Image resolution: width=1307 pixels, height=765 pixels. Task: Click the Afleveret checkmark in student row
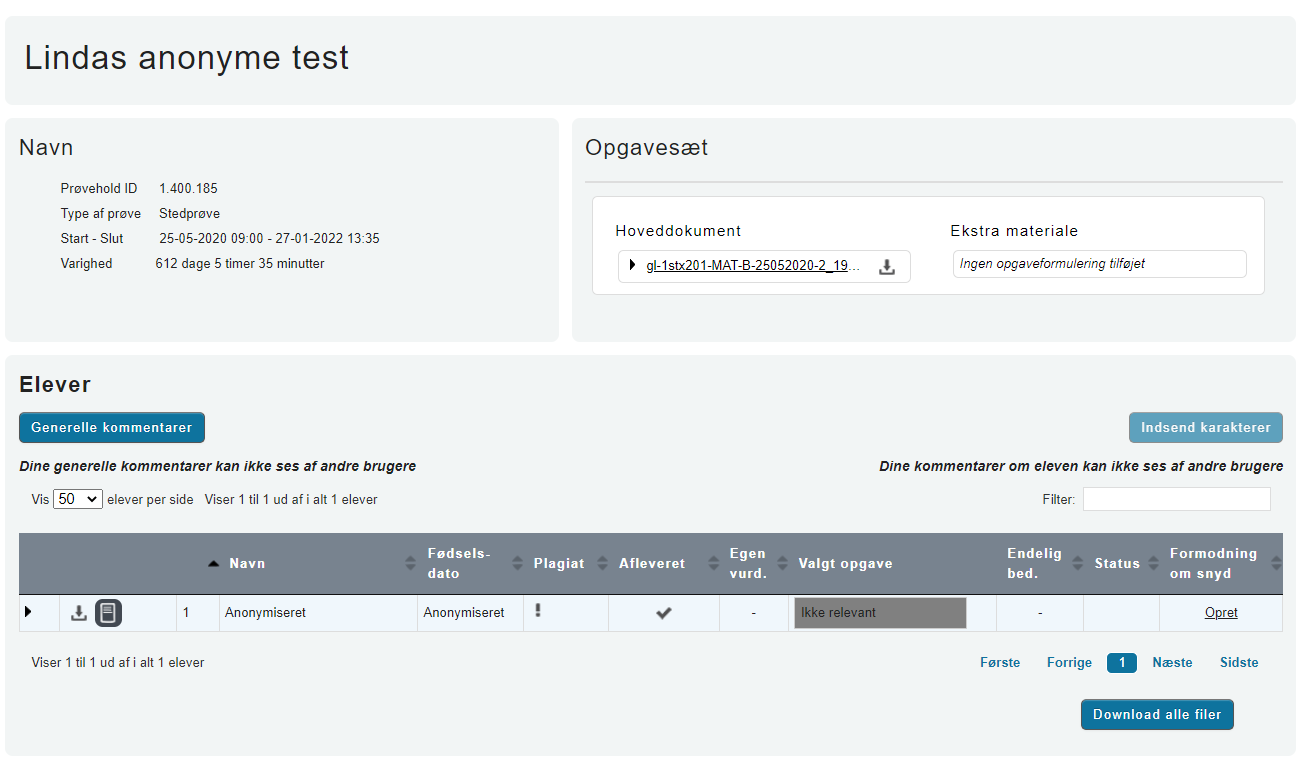[x=663, y=613]
